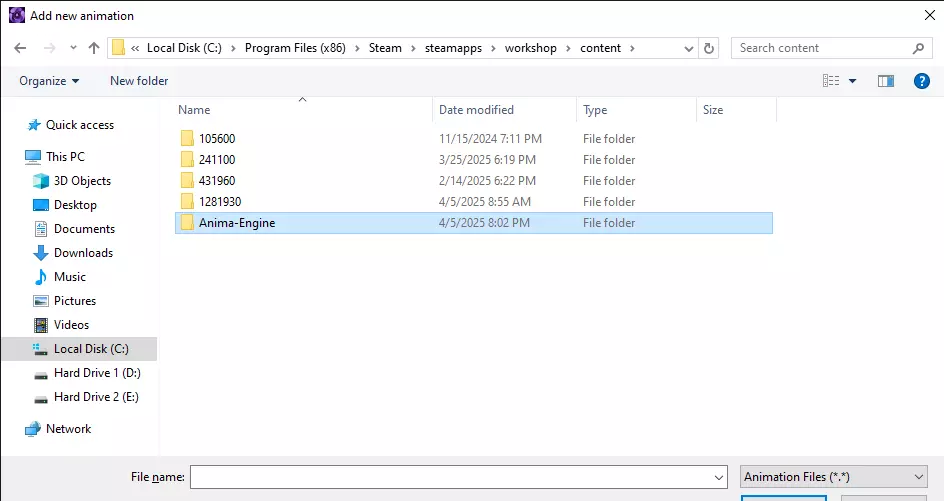944x501 pixels.
Task: Click the workshop breadcrumb
Action: 530,48
